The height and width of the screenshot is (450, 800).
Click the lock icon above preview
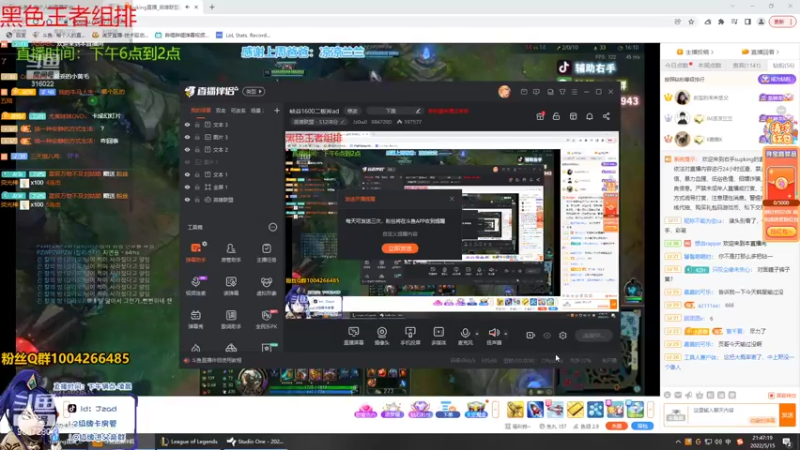556,116
